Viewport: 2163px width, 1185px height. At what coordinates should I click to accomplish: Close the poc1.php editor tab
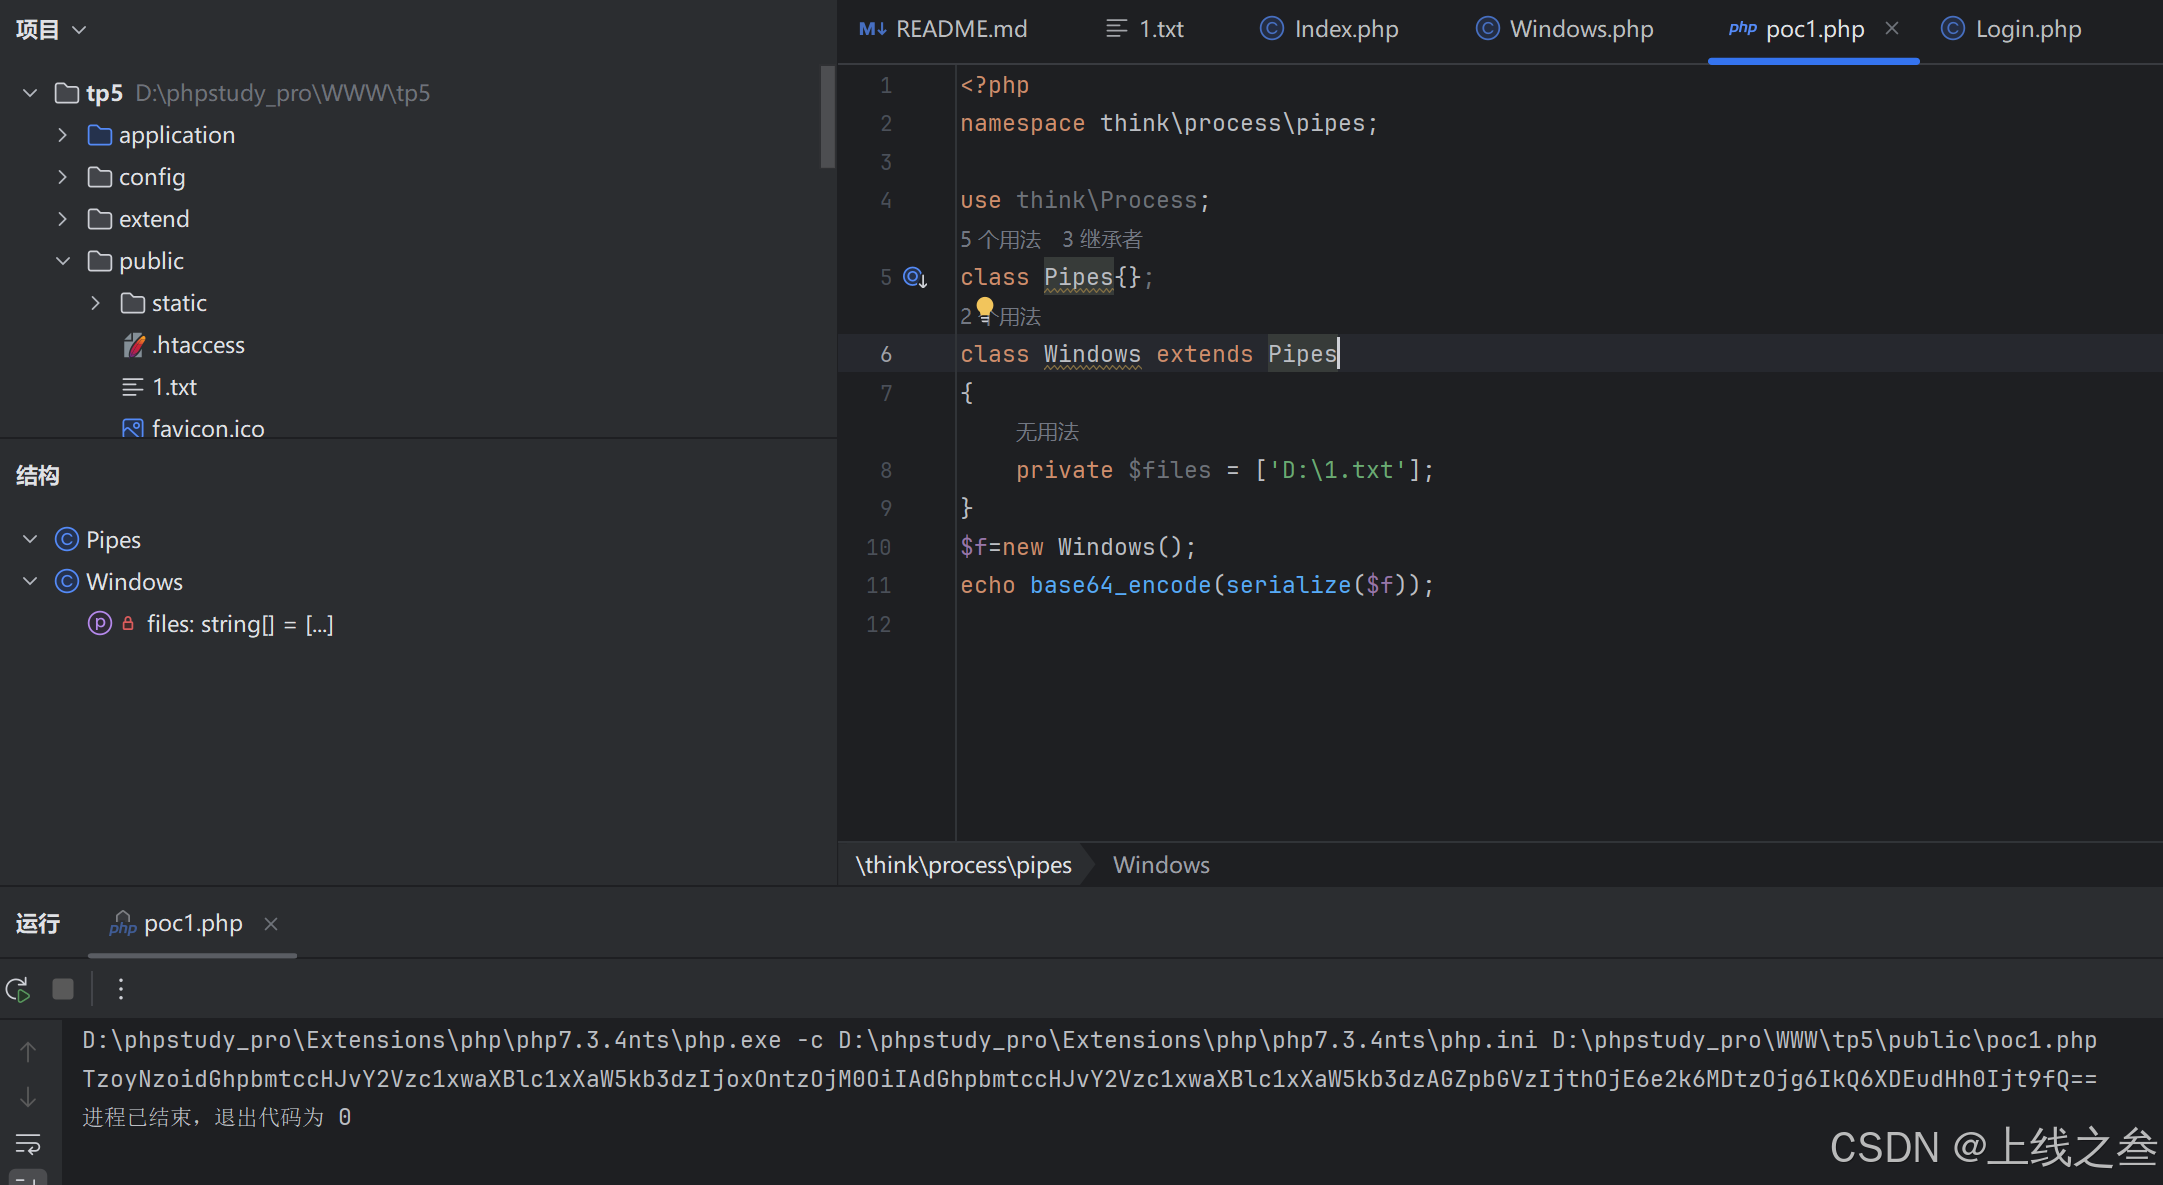(x=1892, y=29)
